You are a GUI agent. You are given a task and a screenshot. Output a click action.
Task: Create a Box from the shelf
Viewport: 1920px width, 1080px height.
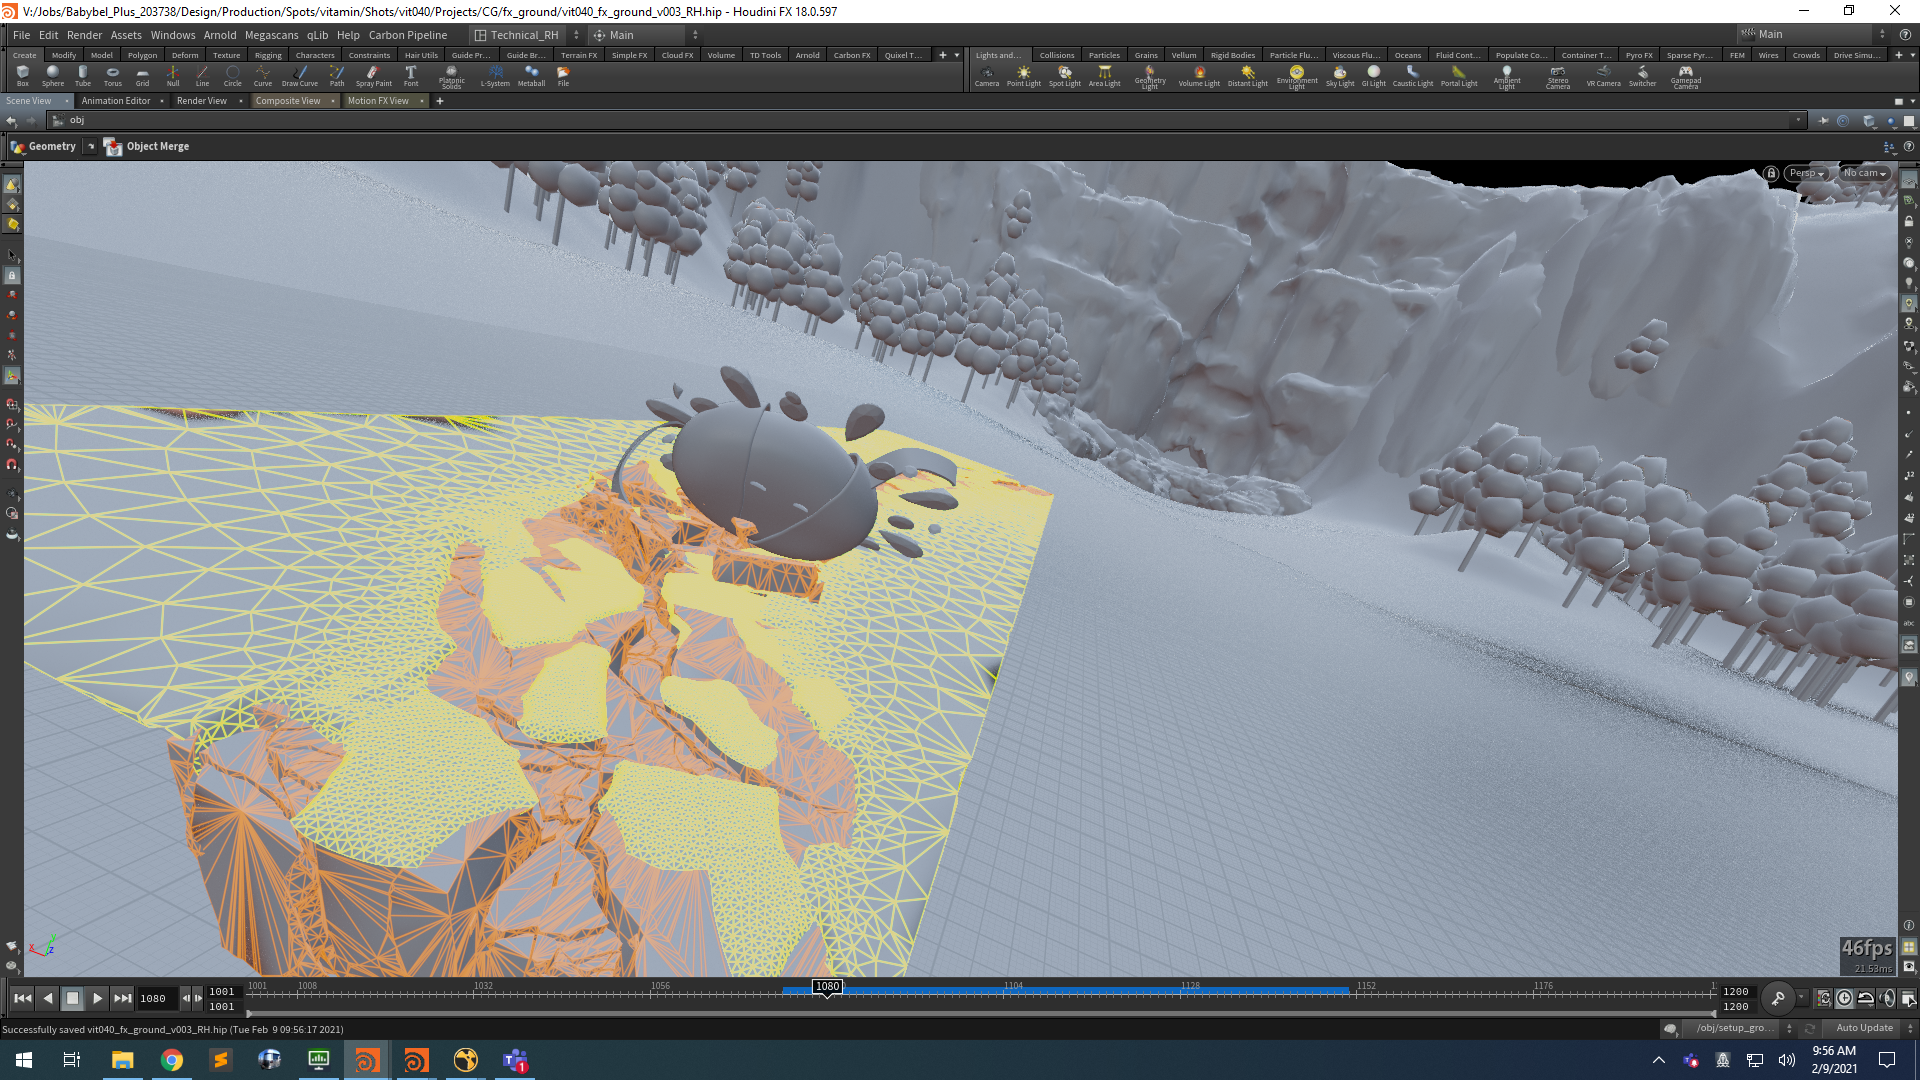[x=23, y=76]
